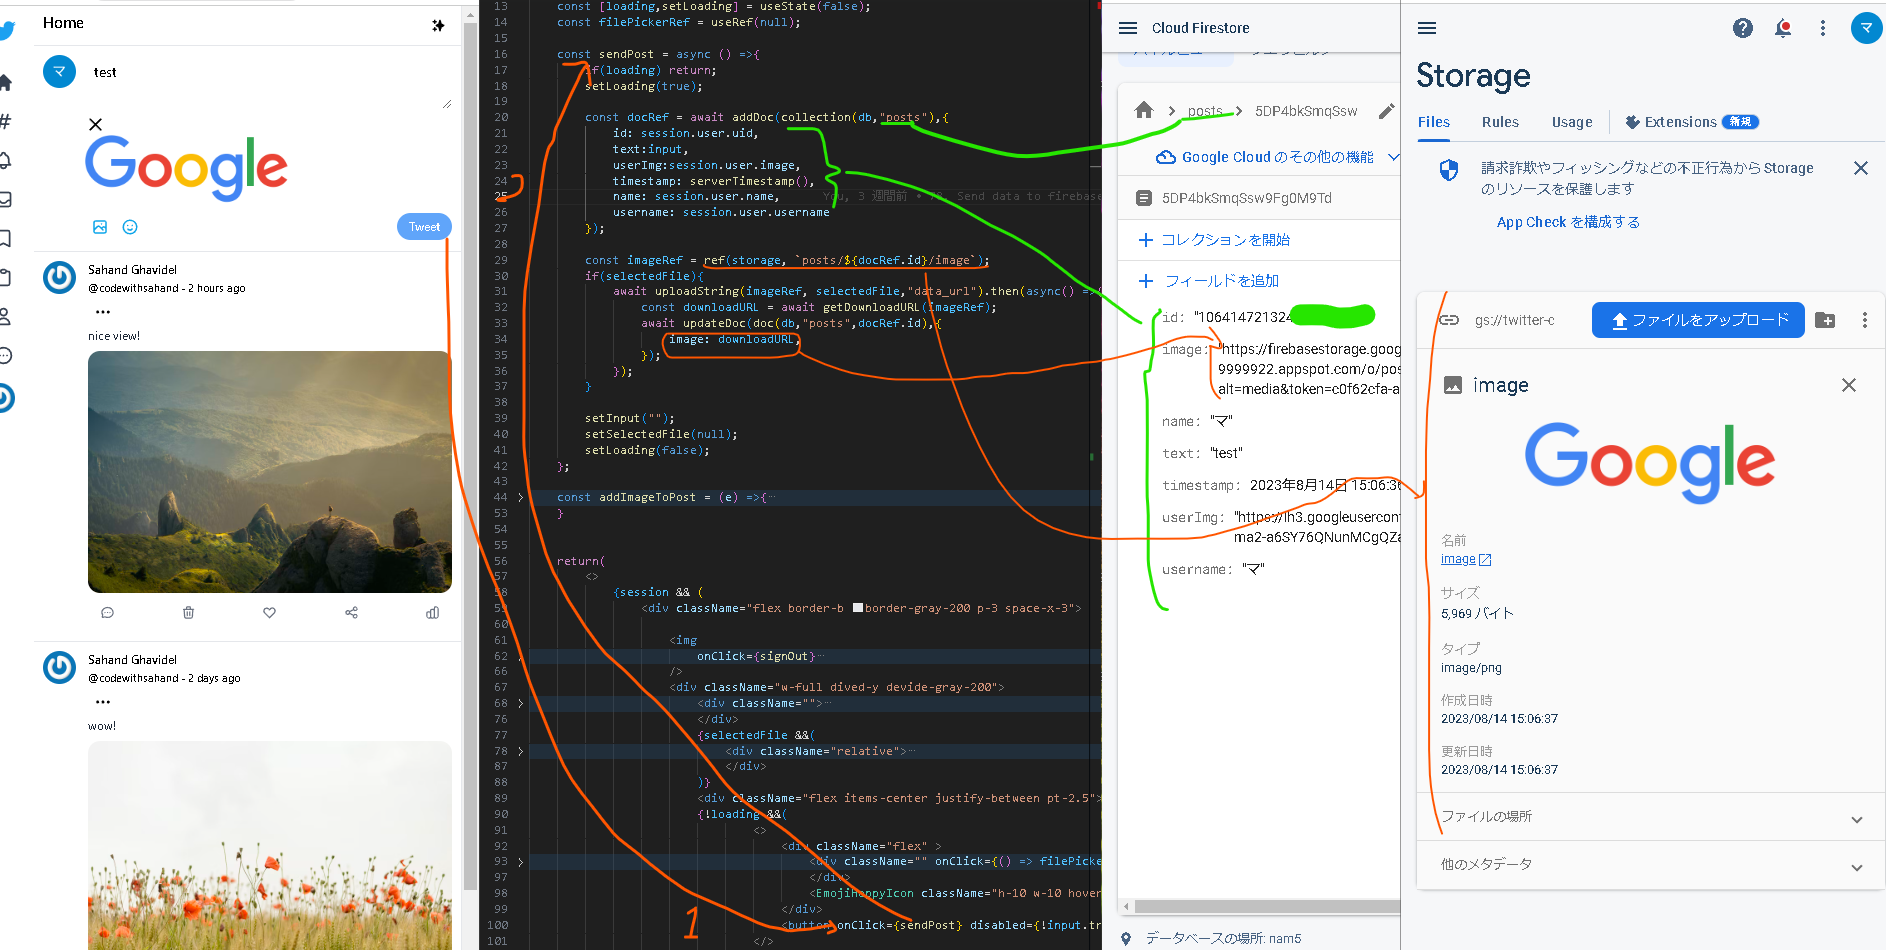Screen dimensions: 1886x950
Task: Click コレクションを開始 to start a collection
Action: coord(1214,240)
